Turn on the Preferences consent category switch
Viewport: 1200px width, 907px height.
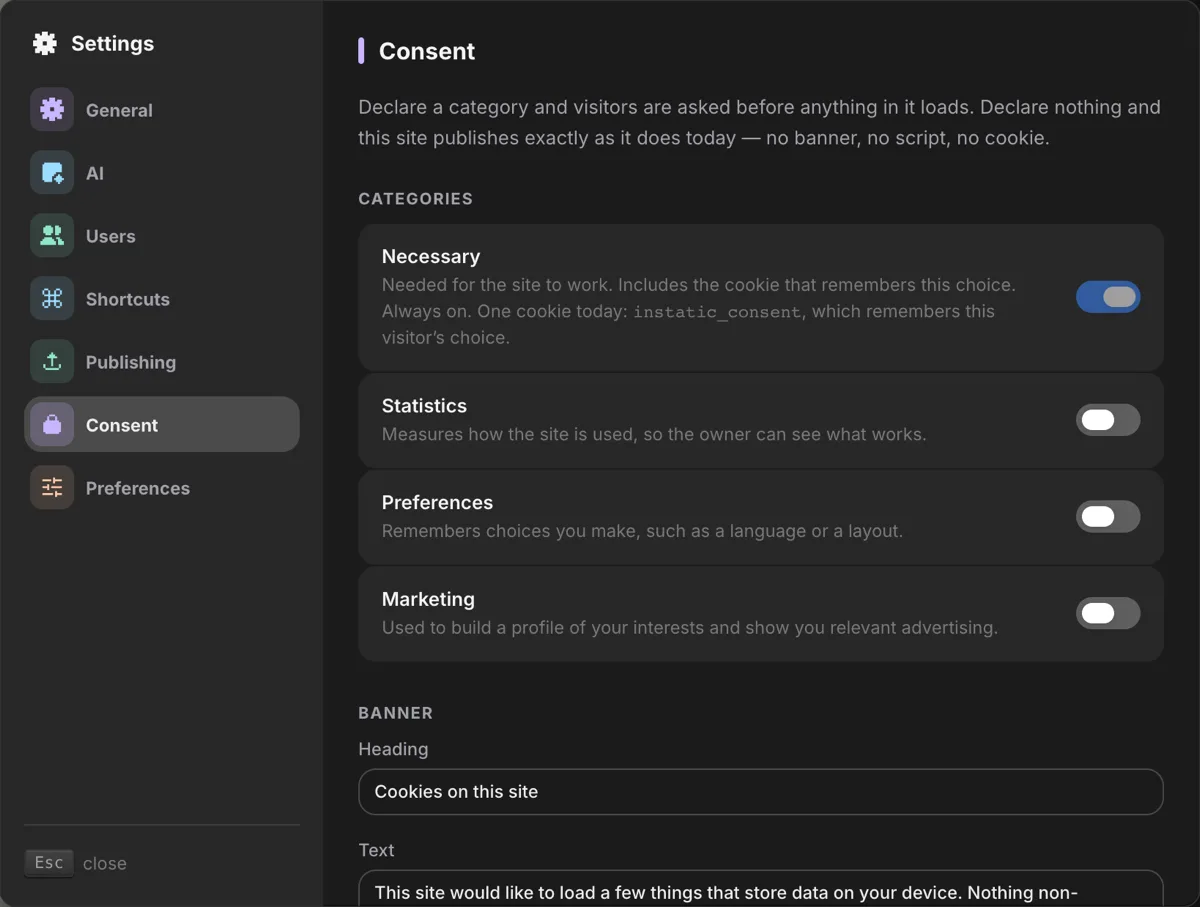[x=1108, y=517]
